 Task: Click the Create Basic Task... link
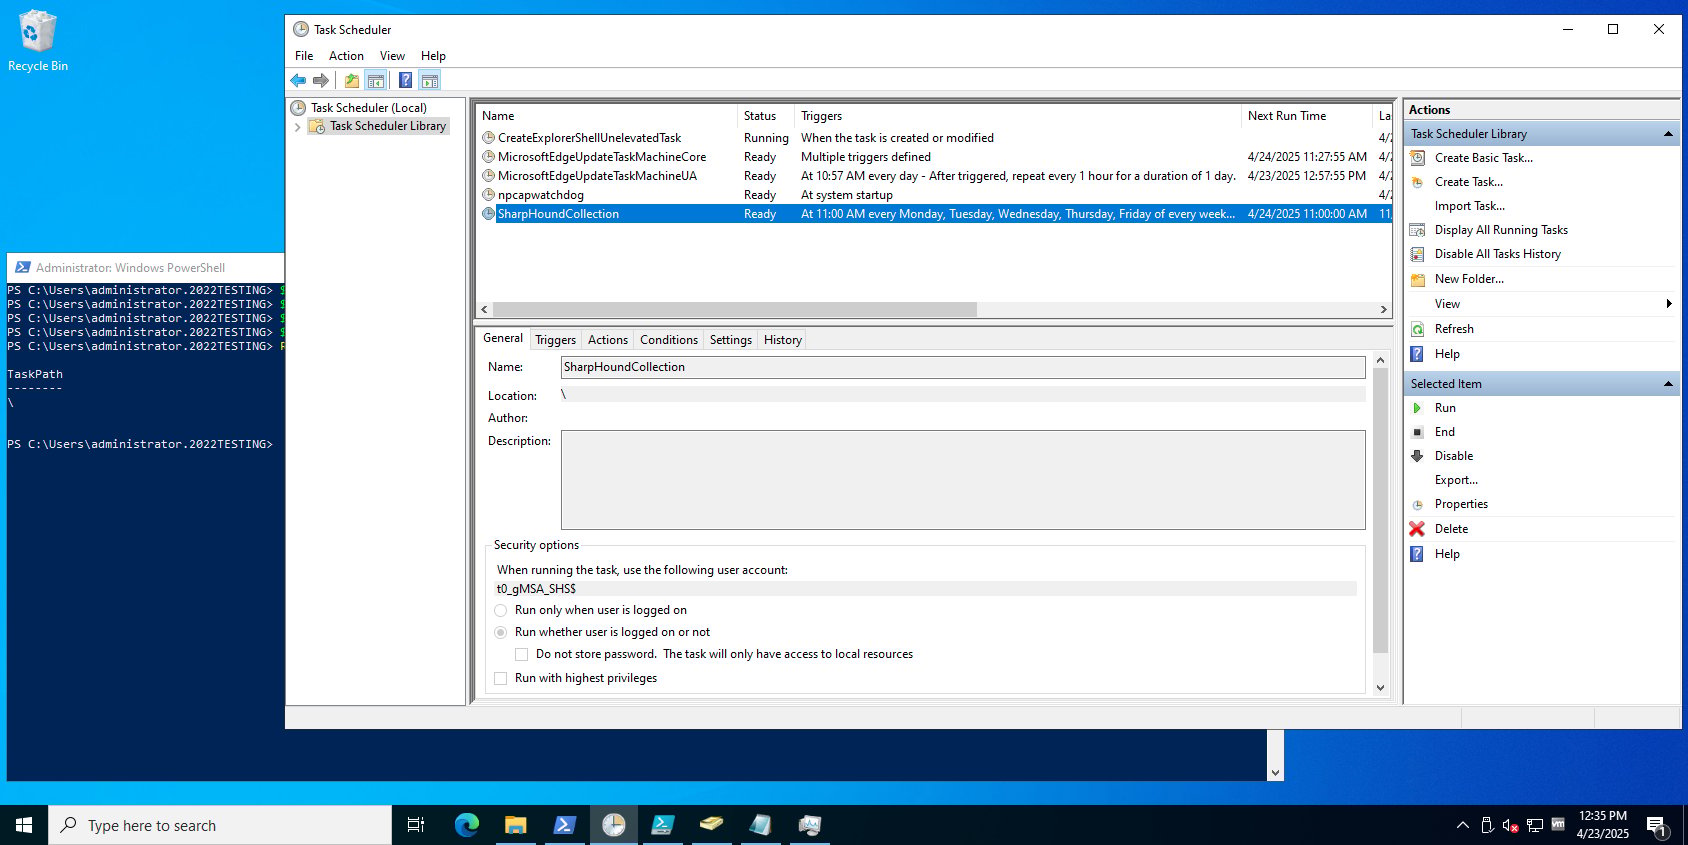1483,158
